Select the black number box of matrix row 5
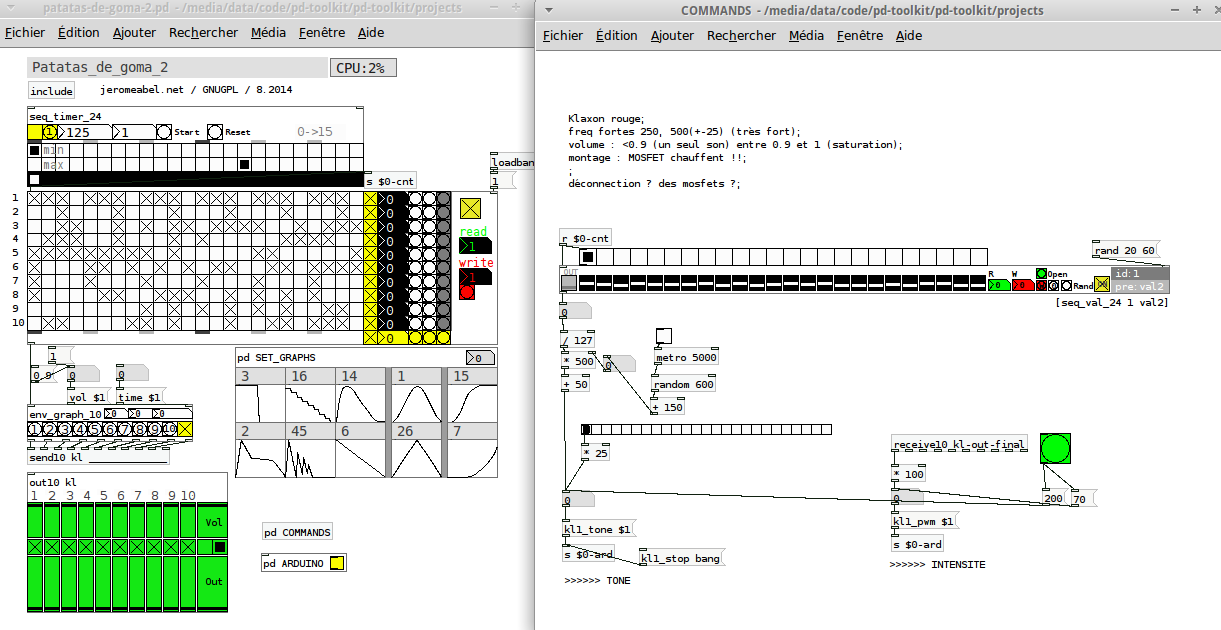Image resolution: width=1221 pixels, height=630 pixels. point(393,254)
